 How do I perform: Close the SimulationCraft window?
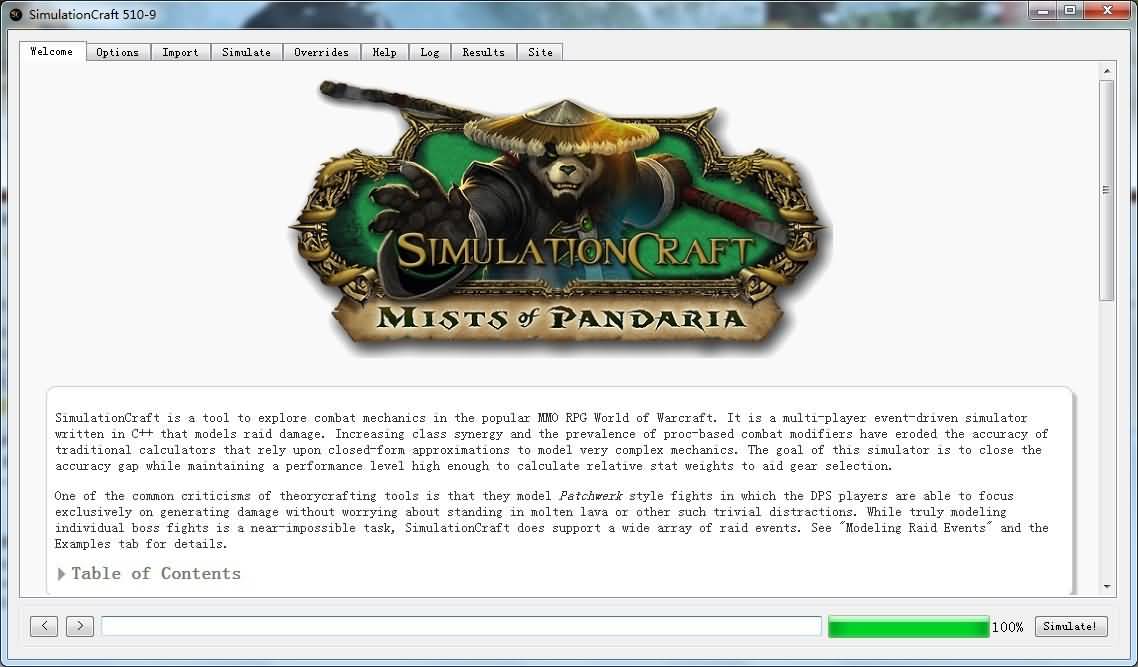pos(1108,11)
